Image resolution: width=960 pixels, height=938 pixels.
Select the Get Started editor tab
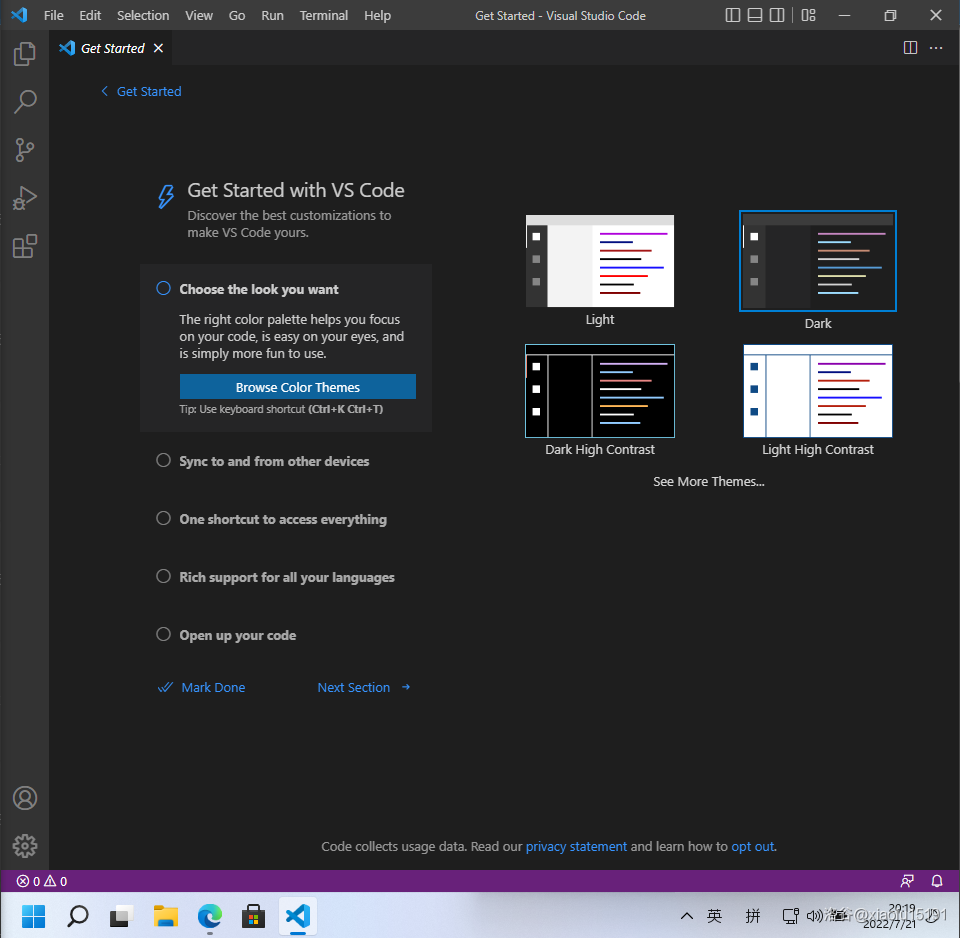coord(111,48)
